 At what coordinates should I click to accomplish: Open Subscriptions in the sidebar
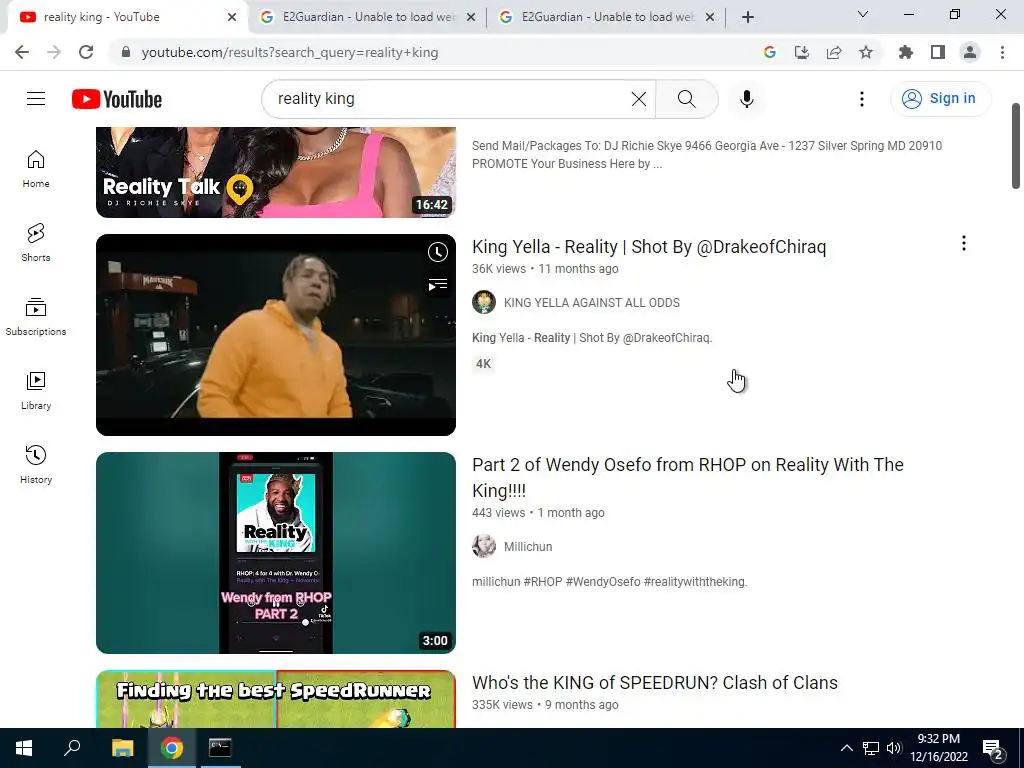[x=36, y=317]
